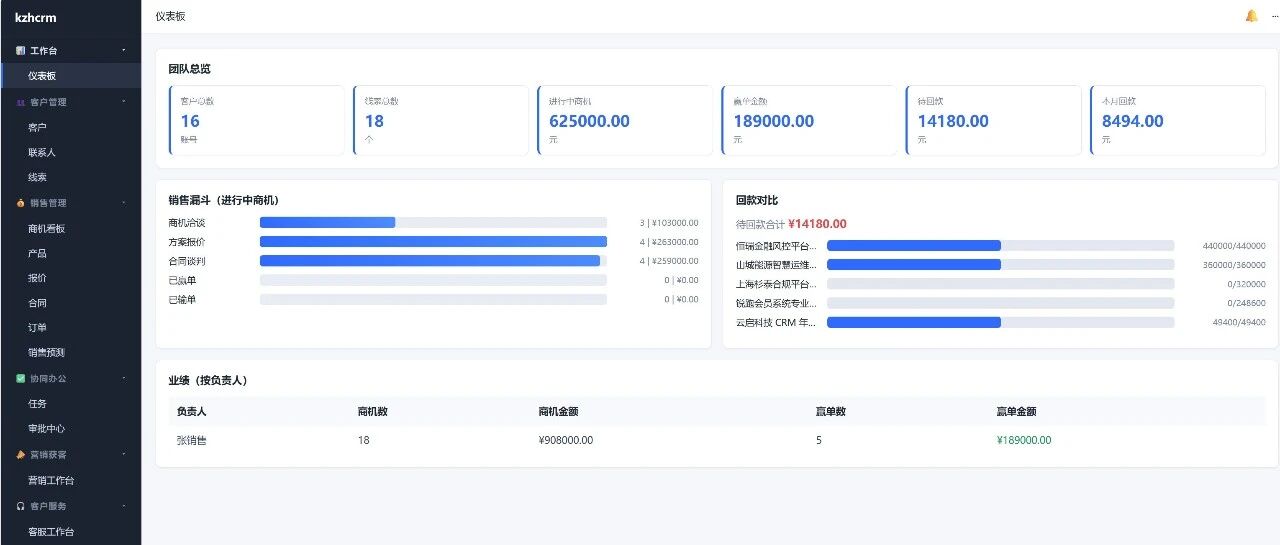This screenshot has height=545, width=1280.
Task: Click the 3 | ¥103000.00 funnel value
Action: 669,223
